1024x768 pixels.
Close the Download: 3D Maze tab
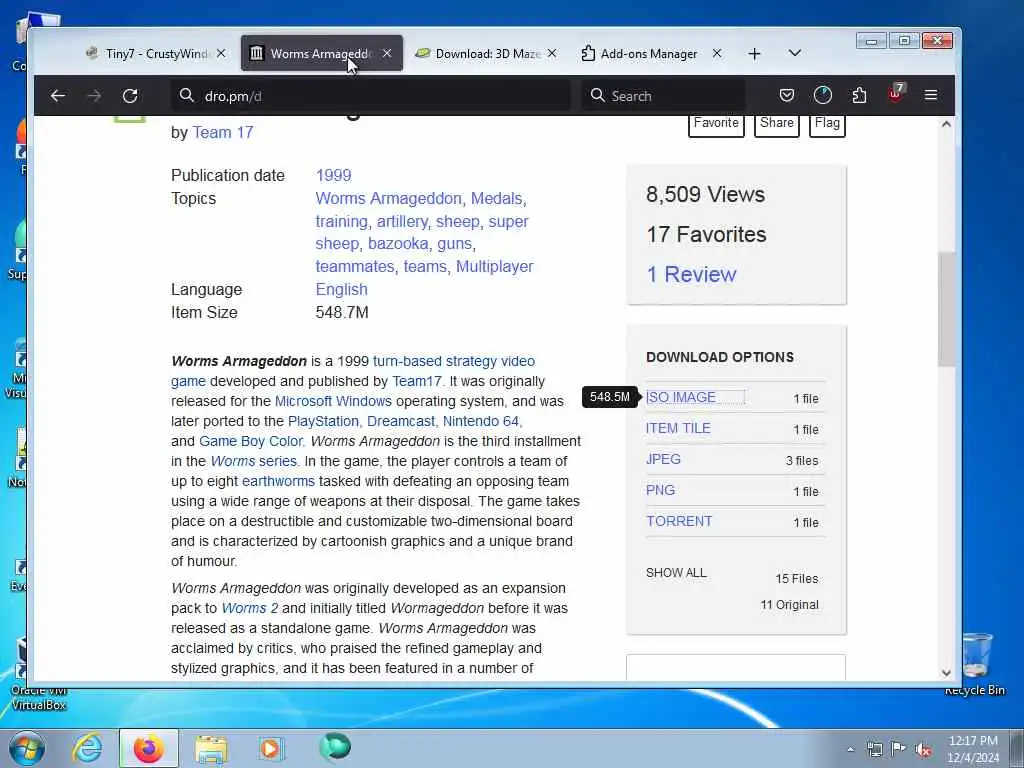[552, 54]
